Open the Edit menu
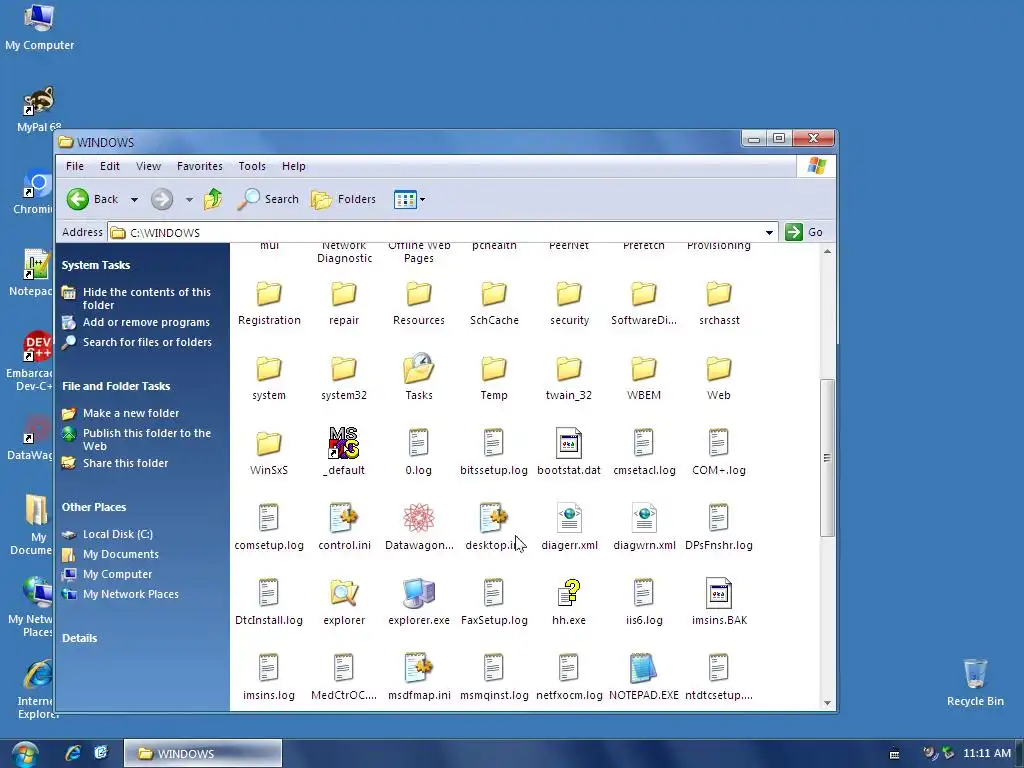The image size is (1024, 768). coord(110,166)
